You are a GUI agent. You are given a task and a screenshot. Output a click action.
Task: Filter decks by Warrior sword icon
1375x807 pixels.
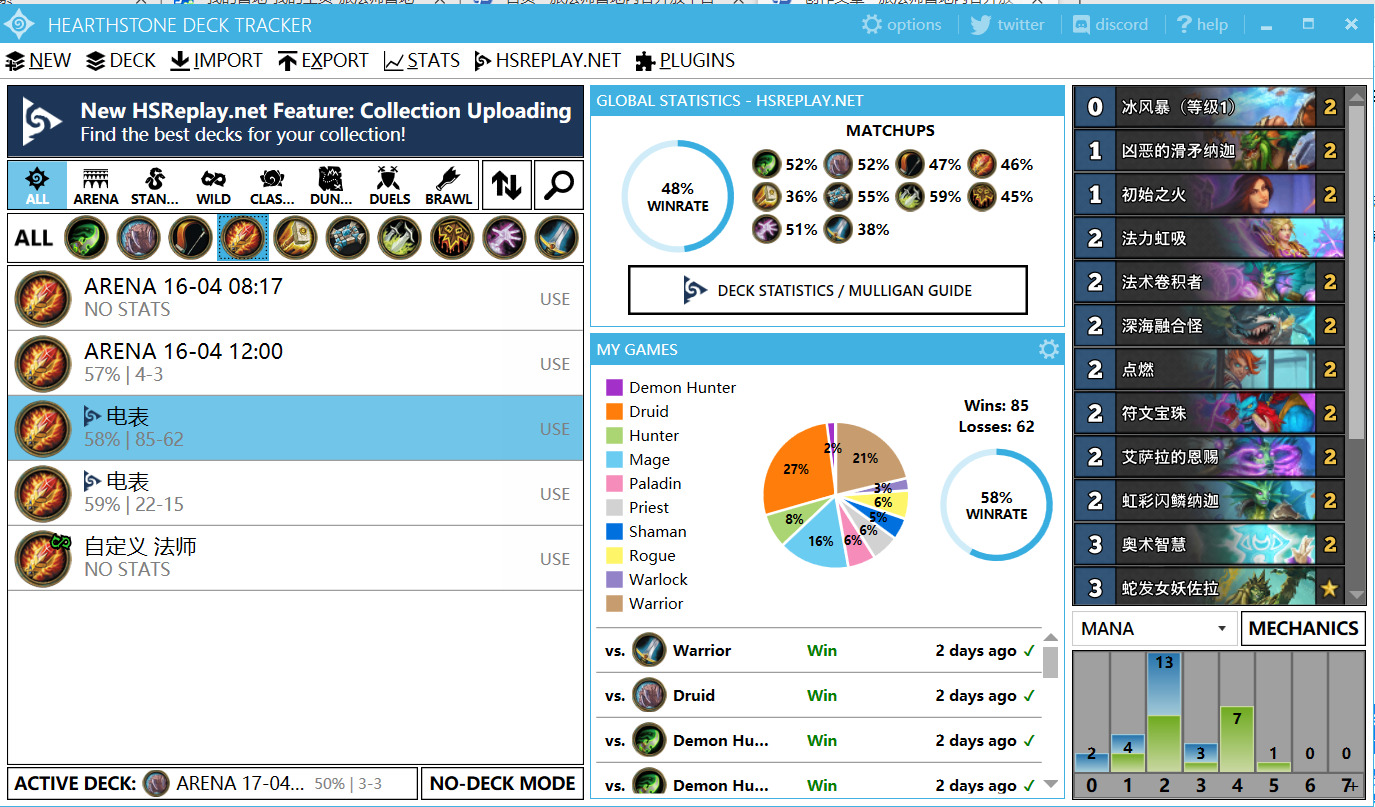click(x=556, y=238)
